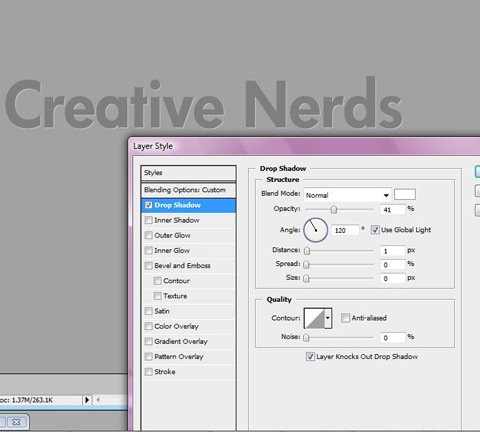
Task: Enable the Anti-aliased checkbox
Action: point(345,318)
